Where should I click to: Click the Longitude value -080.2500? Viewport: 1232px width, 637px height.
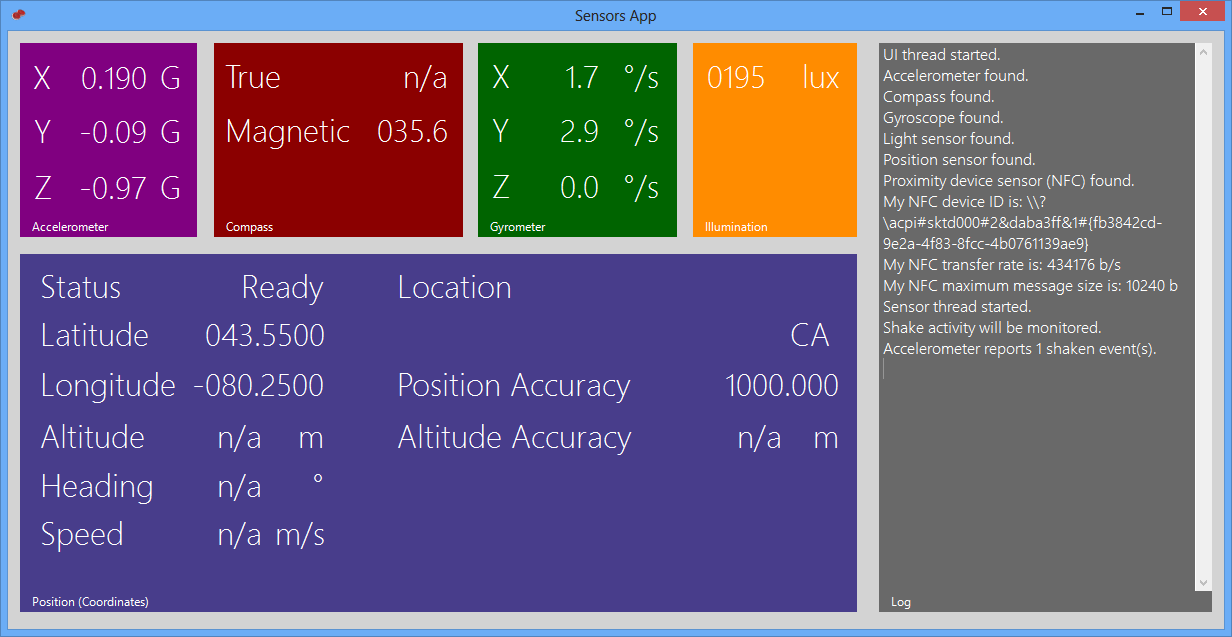pyautogui.click(x=259, y=386)
